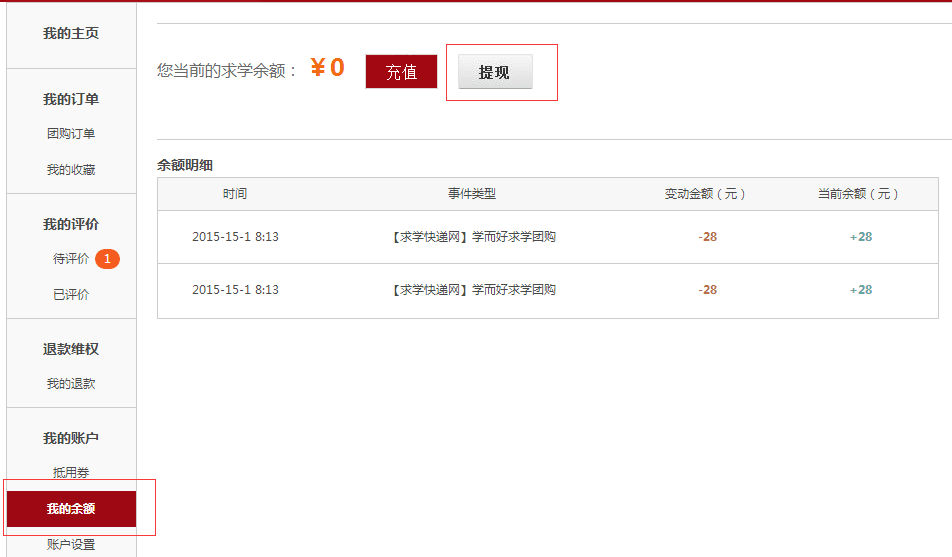The width and height of the screenshot is (952, 557).
Task: Click the 时间 column header
Action: [x=235, y=194]
